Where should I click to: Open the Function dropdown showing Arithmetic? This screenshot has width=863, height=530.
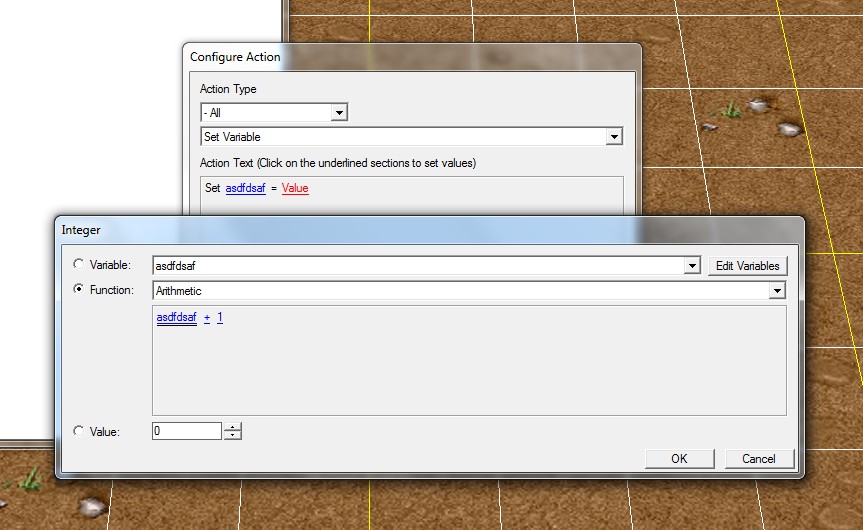click(469, 291)
